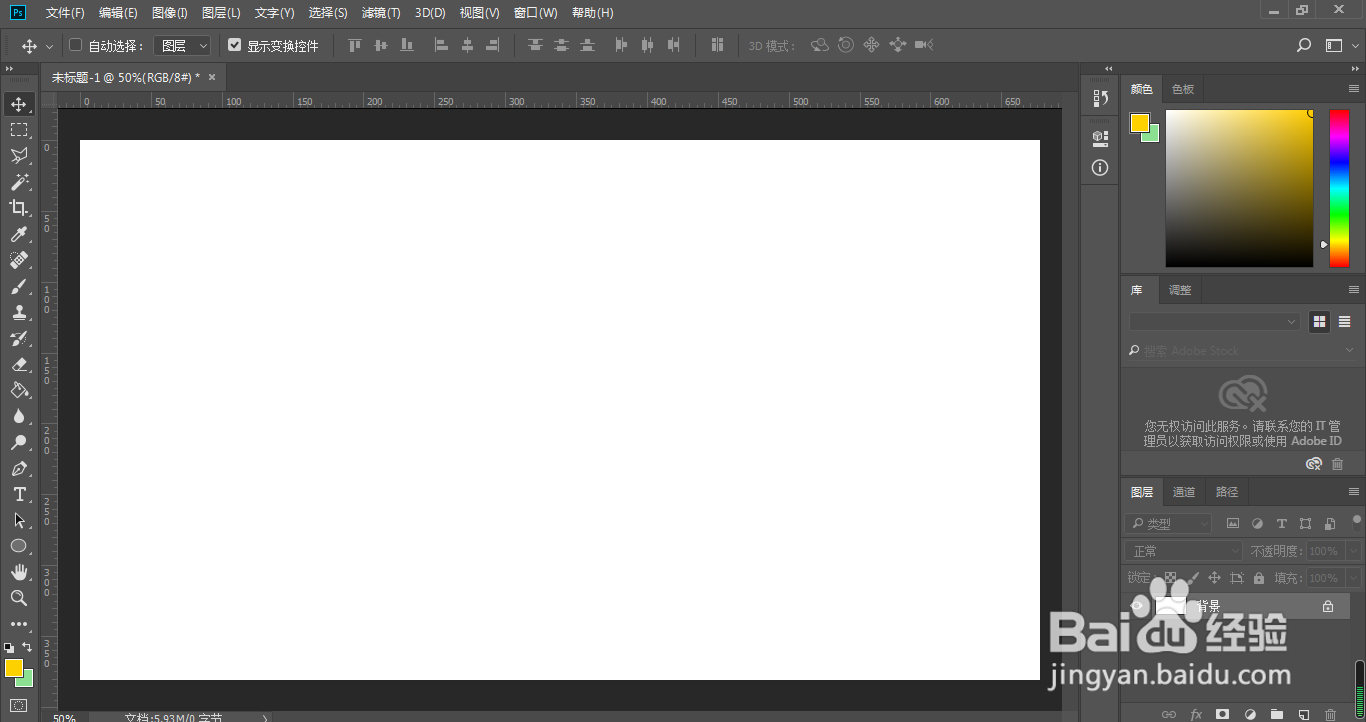1366x722 pixels.
Task: Swap foreground and background colors
Action: point(28,647)
